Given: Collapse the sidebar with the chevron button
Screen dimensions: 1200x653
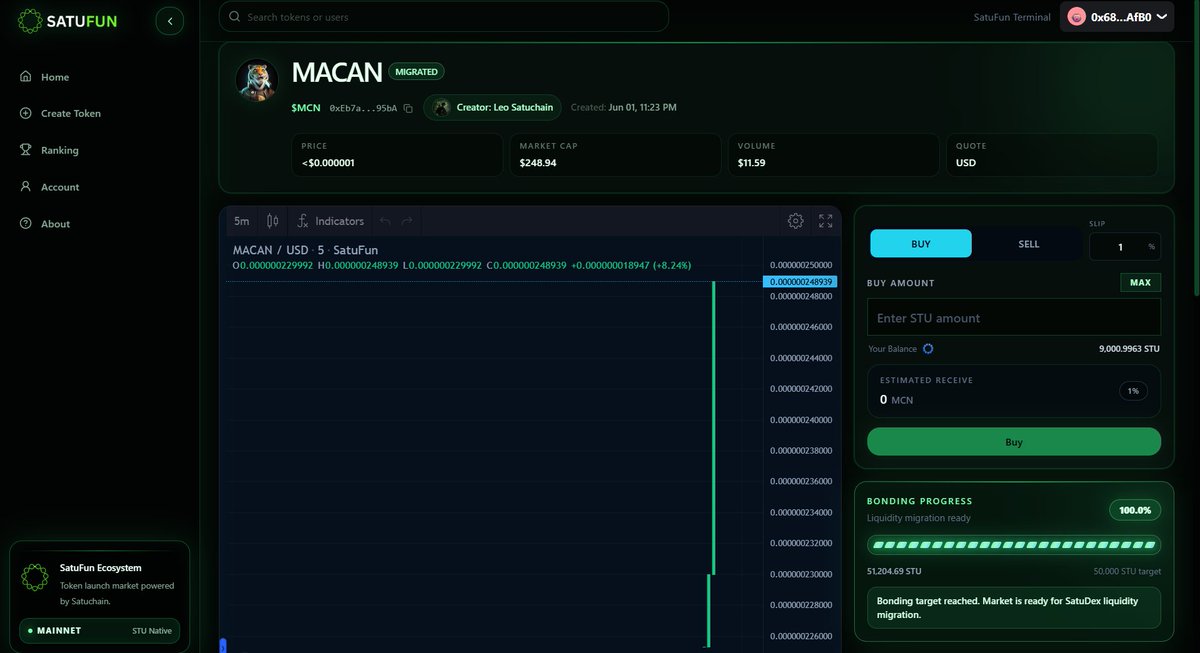Looking at the screenshot, I should pos(170,21).
